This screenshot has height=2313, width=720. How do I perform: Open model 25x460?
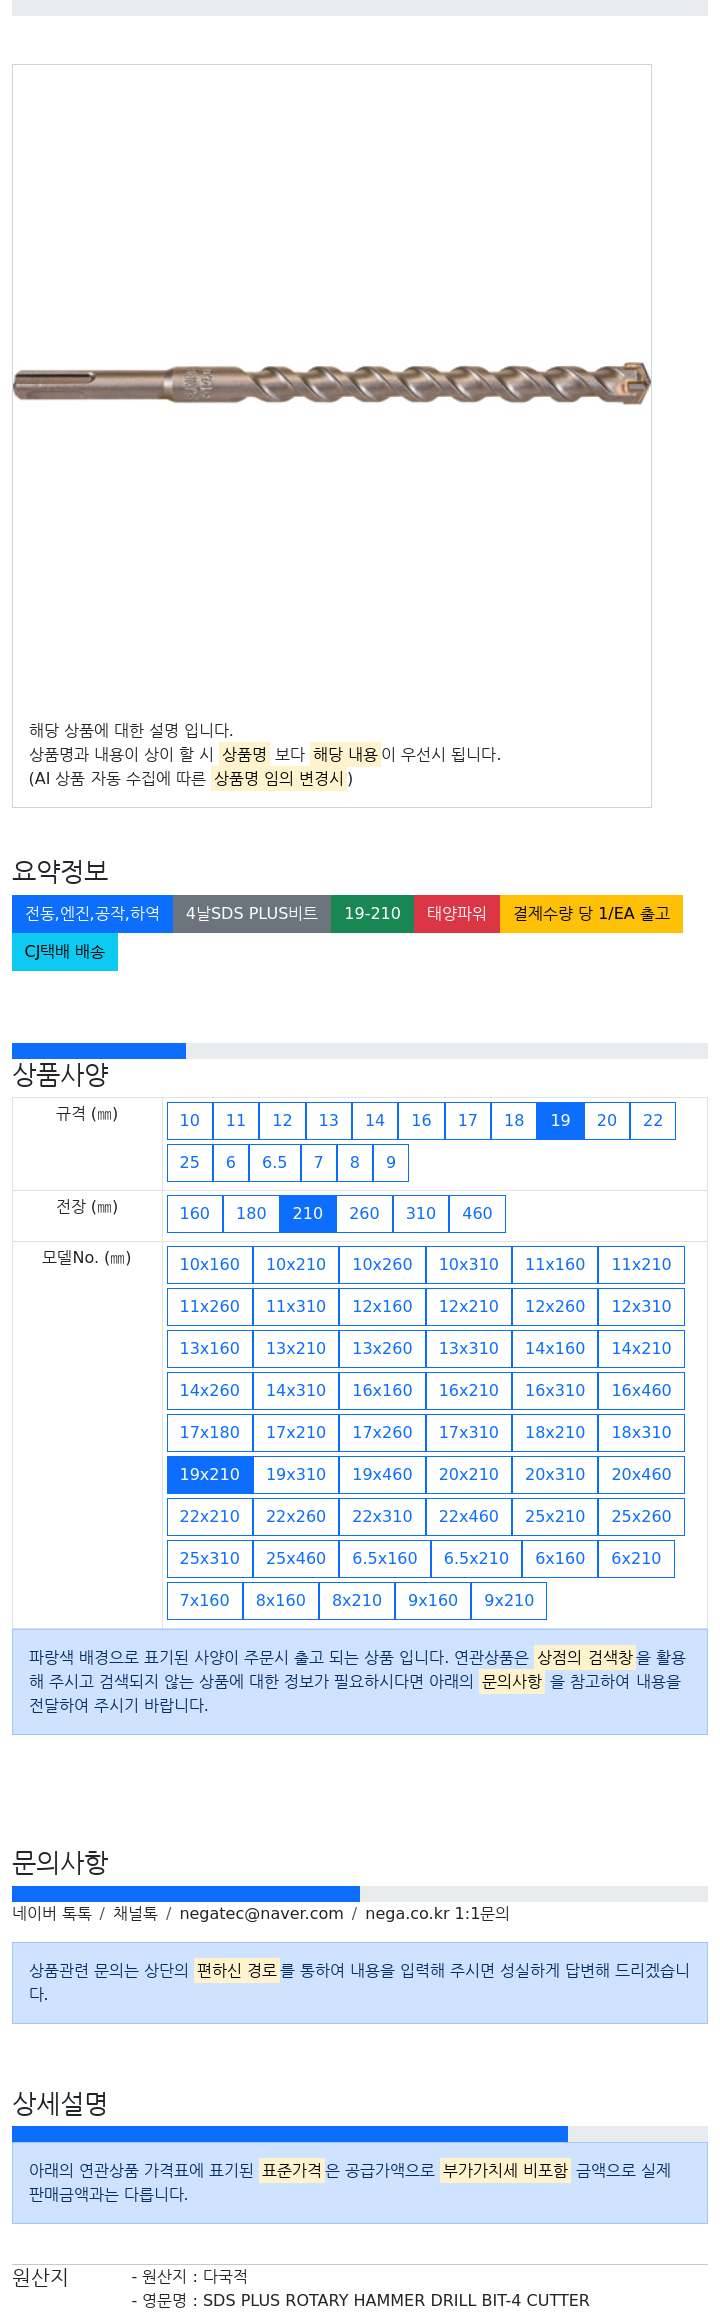tap(296, 1558)
